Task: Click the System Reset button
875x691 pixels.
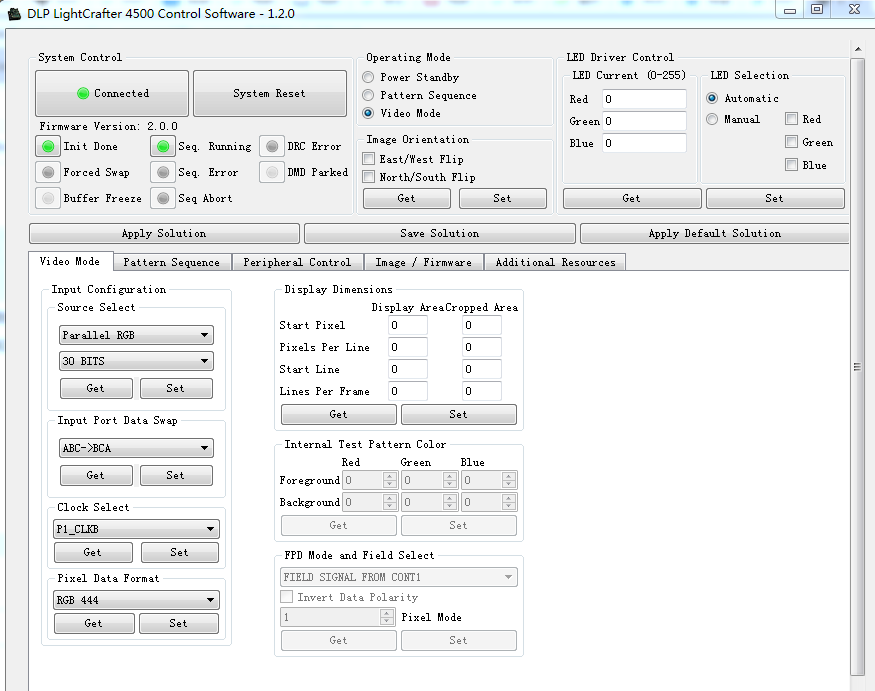Action: coord(270,93)
